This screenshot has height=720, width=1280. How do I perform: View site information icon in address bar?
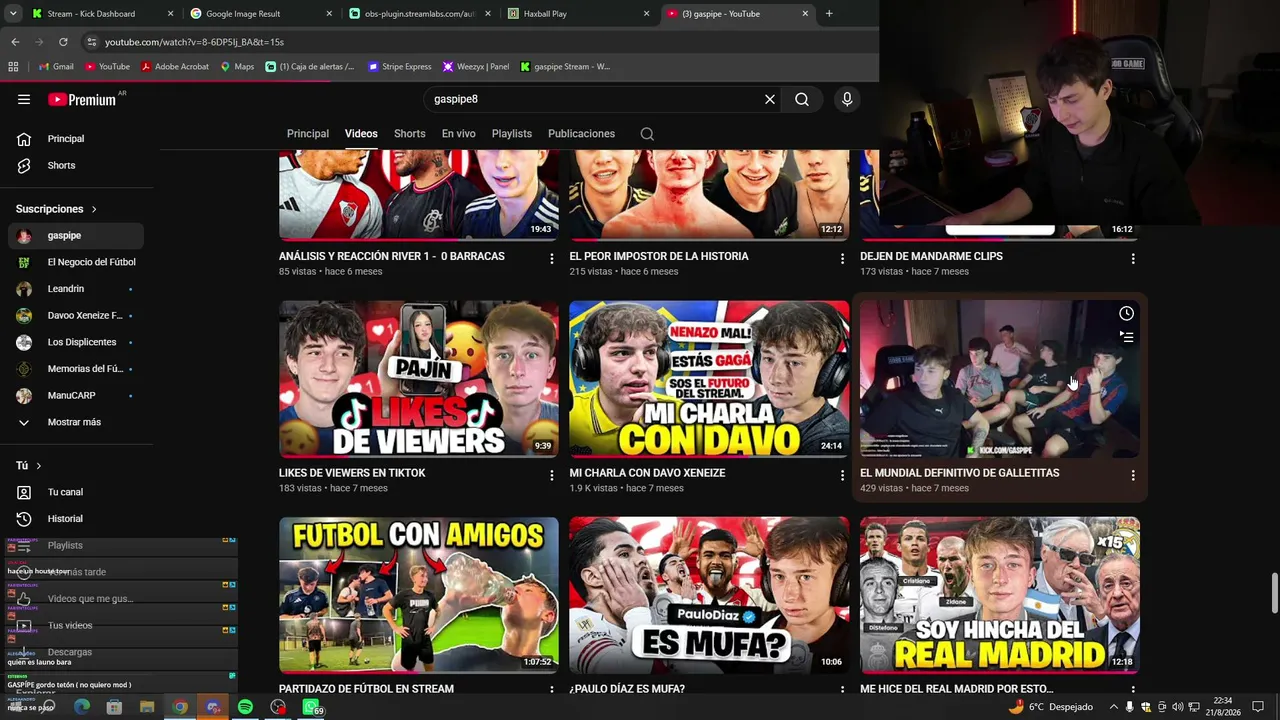(x=91, y=42)
